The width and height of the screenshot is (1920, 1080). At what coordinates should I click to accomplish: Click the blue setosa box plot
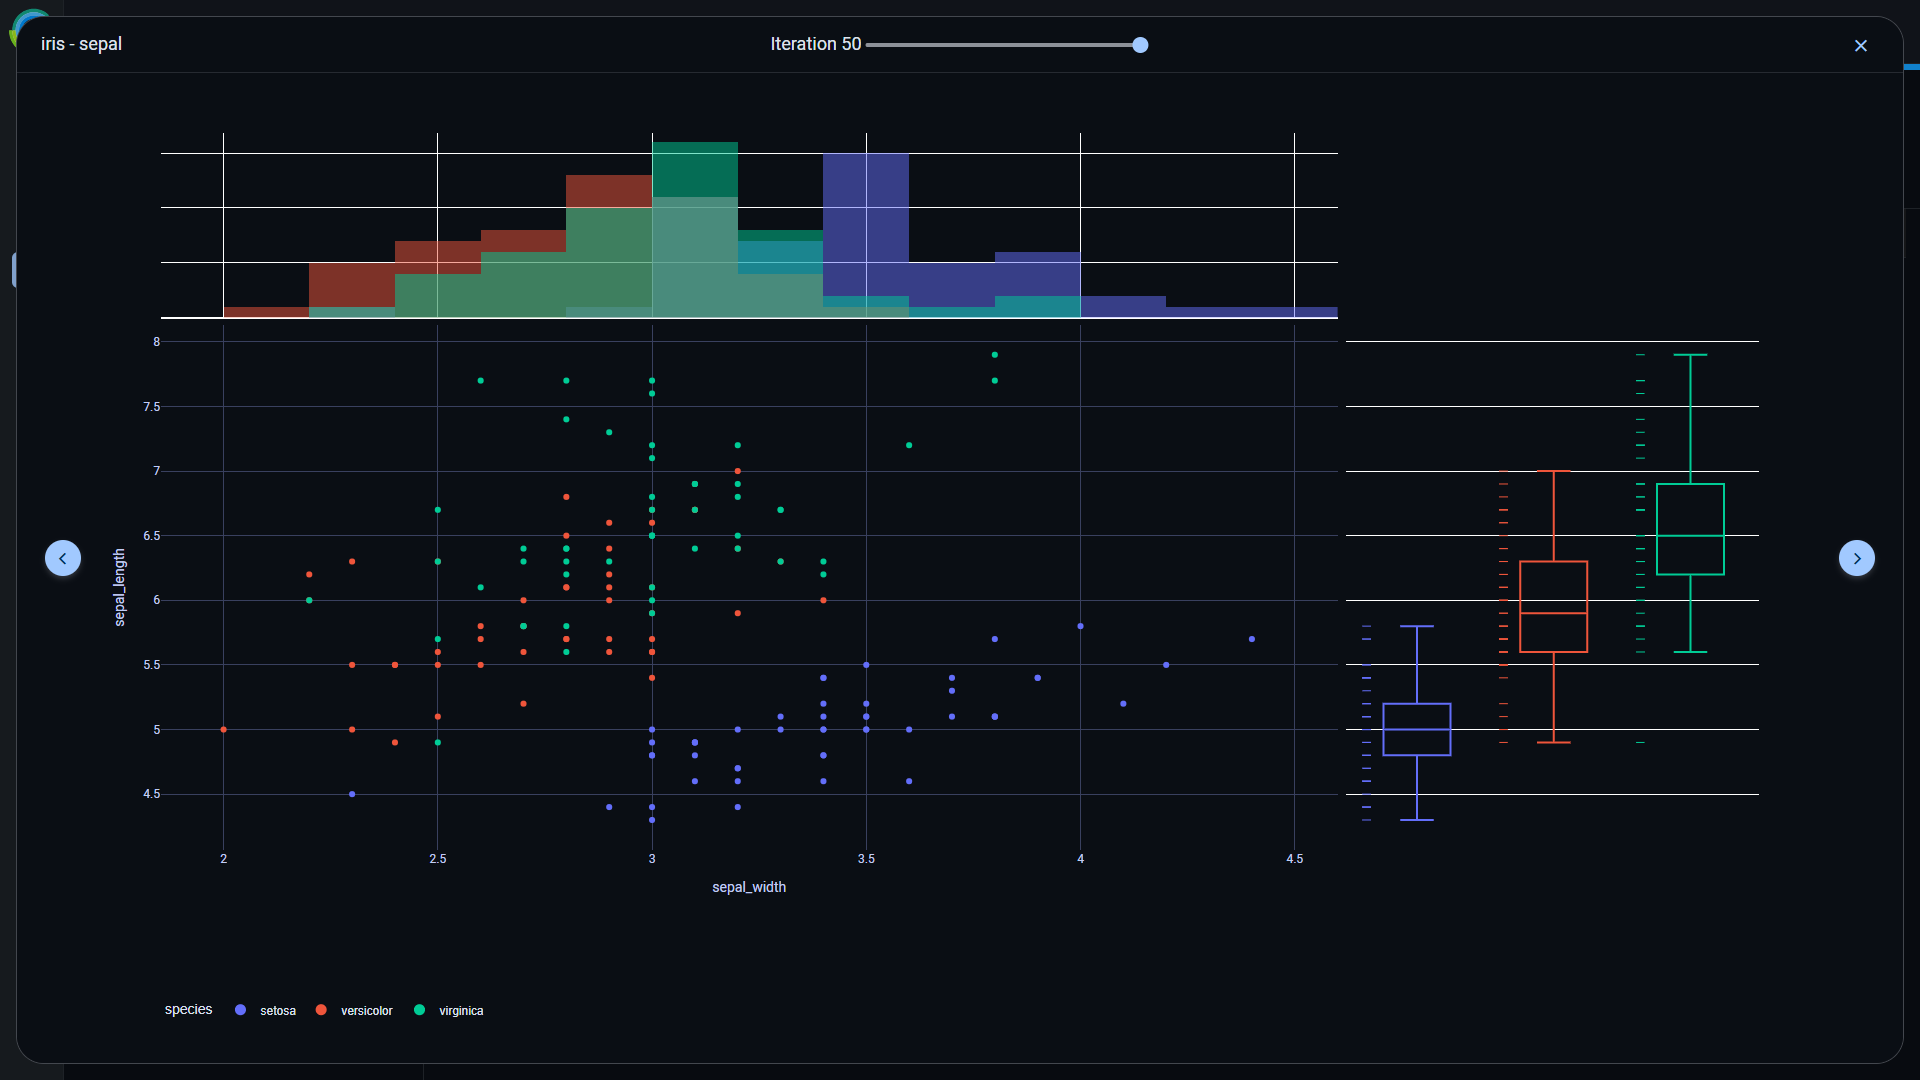tap(1417, 730)
